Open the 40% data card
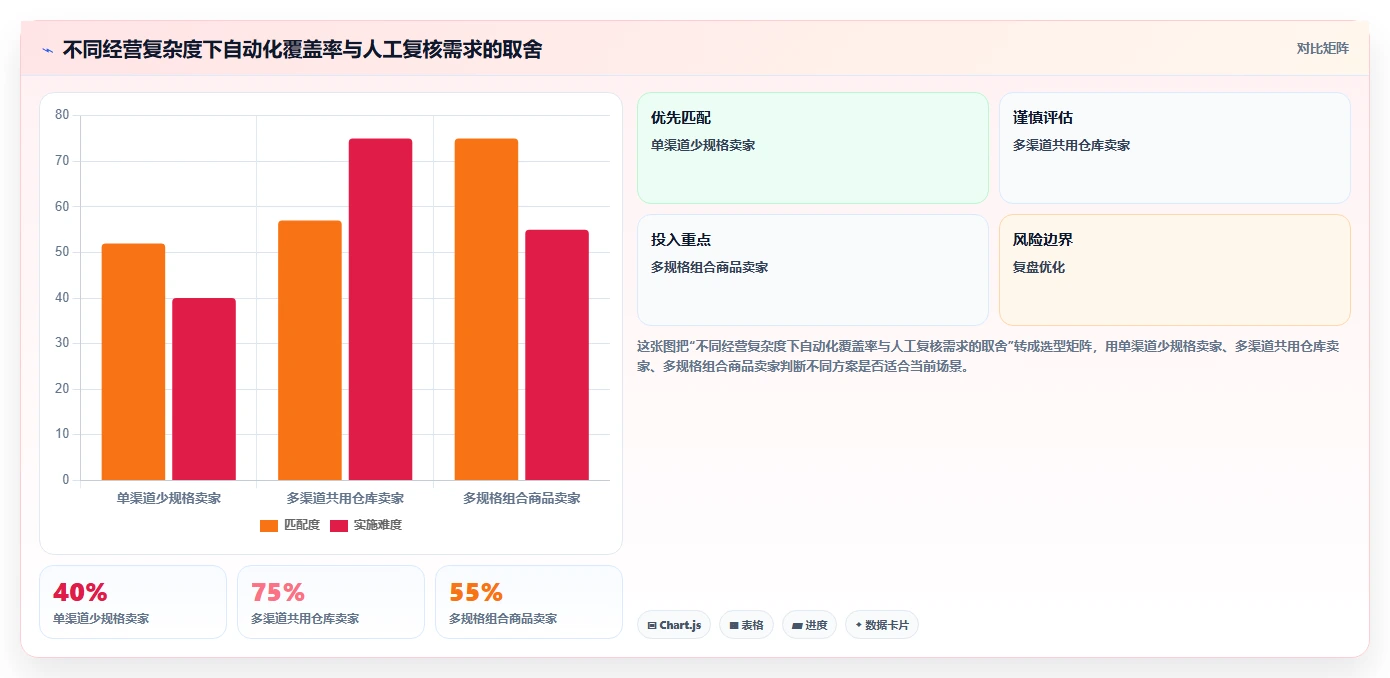This screenshot has width=1390, height=678. (x=133, y=602)
